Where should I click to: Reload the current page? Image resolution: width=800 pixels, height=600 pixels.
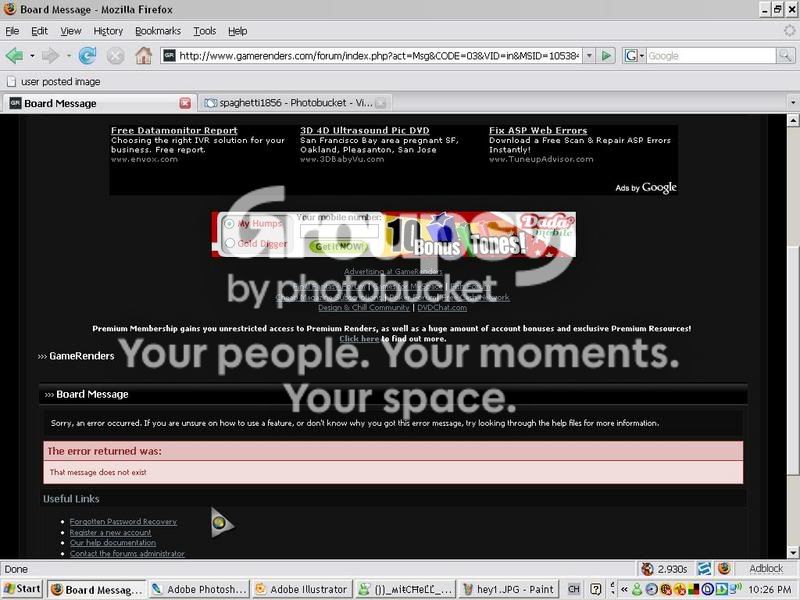pyautogui.click(x=87, y=56)
